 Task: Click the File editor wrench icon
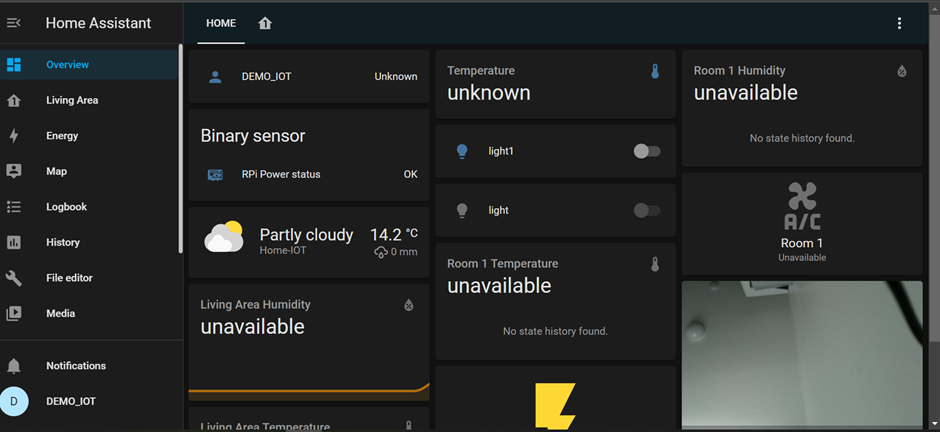click(x=13, y=278)
